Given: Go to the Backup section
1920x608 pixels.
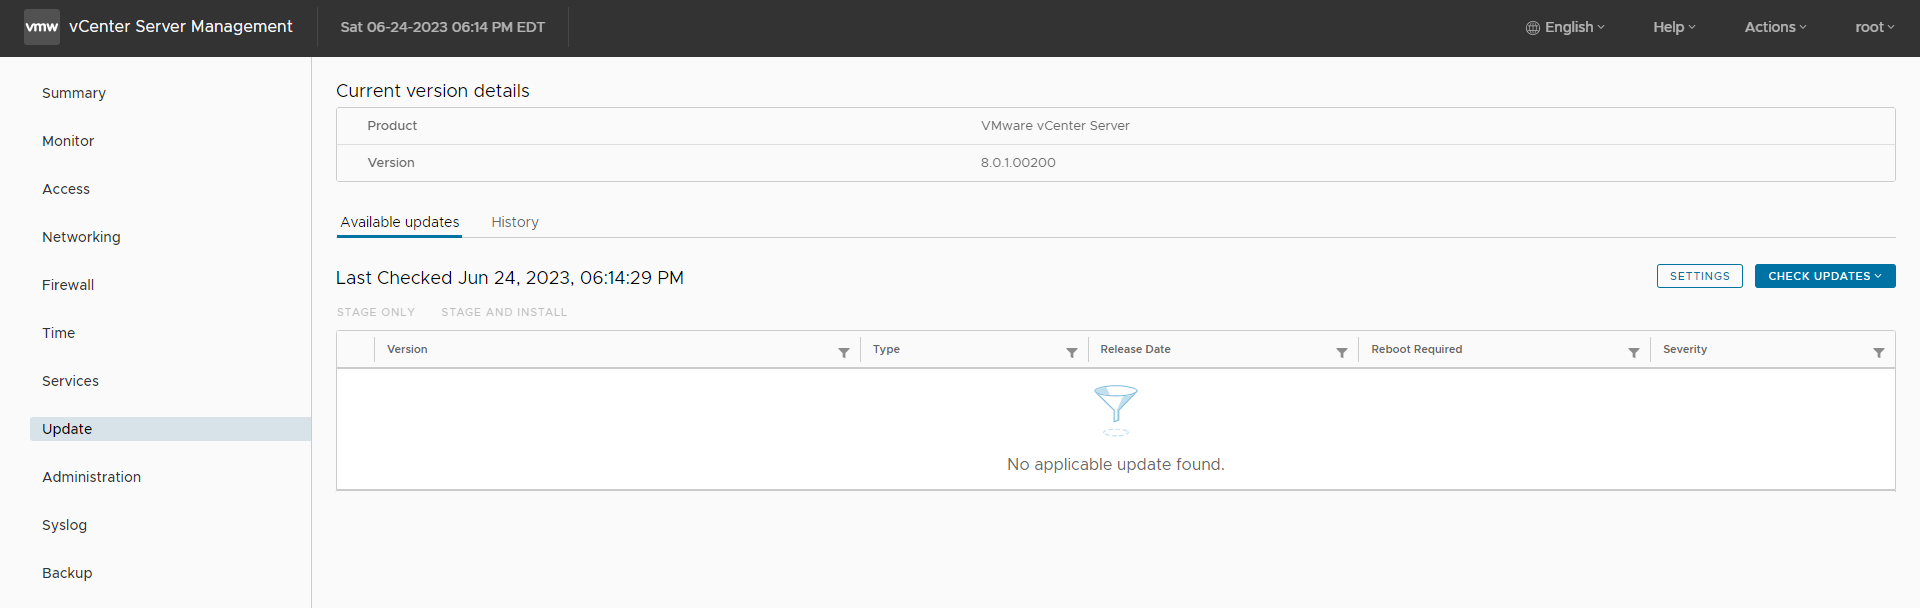Looking at the screenshot, I should click(x=67, y=573).
